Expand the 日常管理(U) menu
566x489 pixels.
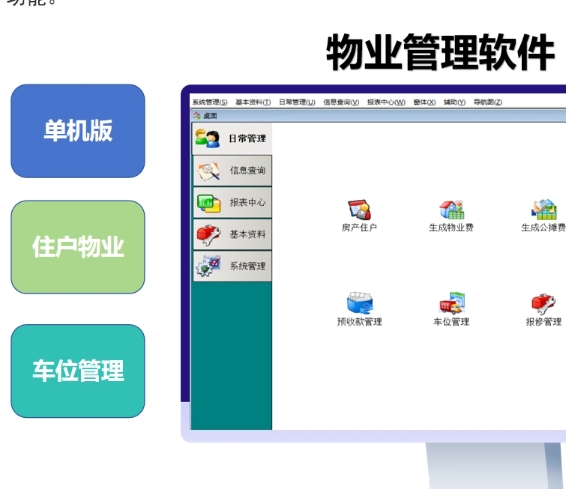(x=297, y=102)
